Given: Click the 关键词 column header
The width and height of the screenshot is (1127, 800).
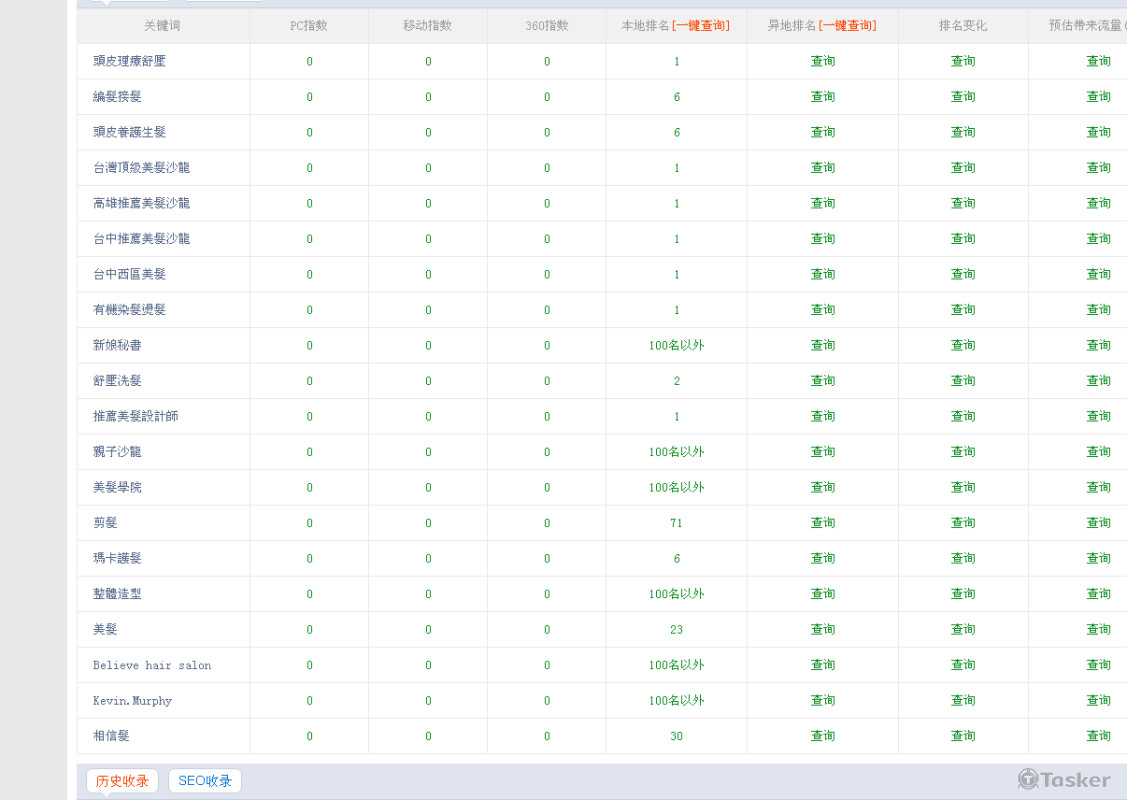Looking at the screenshot, I should [x=162, y=26].
